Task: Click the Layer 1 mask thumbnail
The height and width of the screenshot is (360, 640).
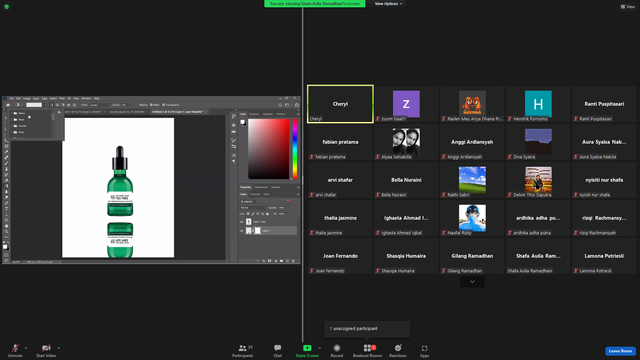Action: [x=258, y=231]
